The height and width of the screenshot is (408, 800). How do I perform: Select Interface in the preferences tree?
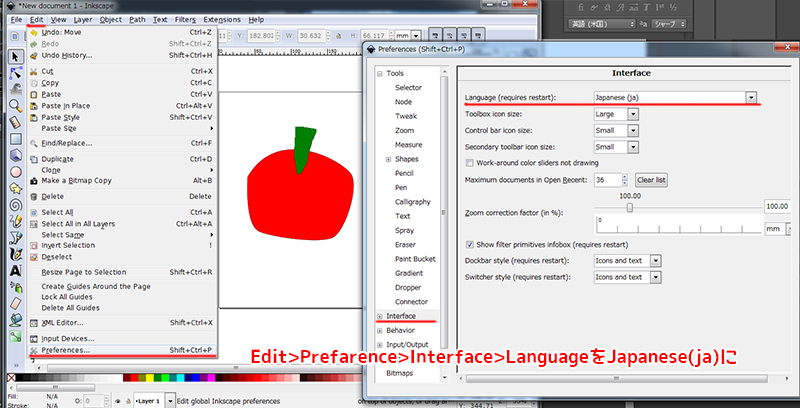400,316
